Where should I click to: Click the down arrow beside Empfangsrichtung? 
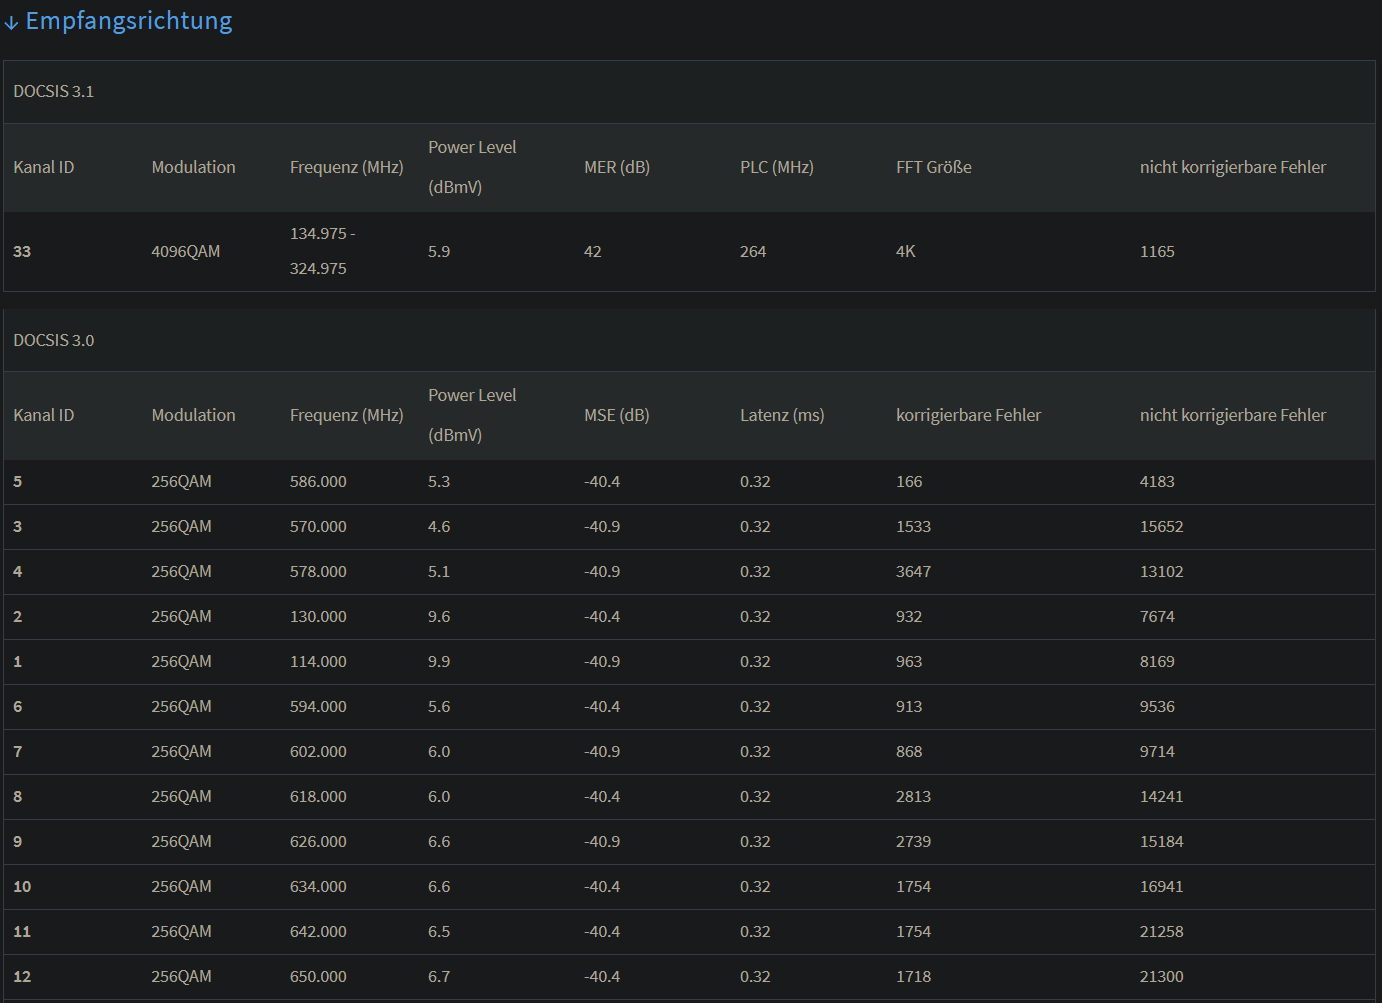(x=11, y=23)
